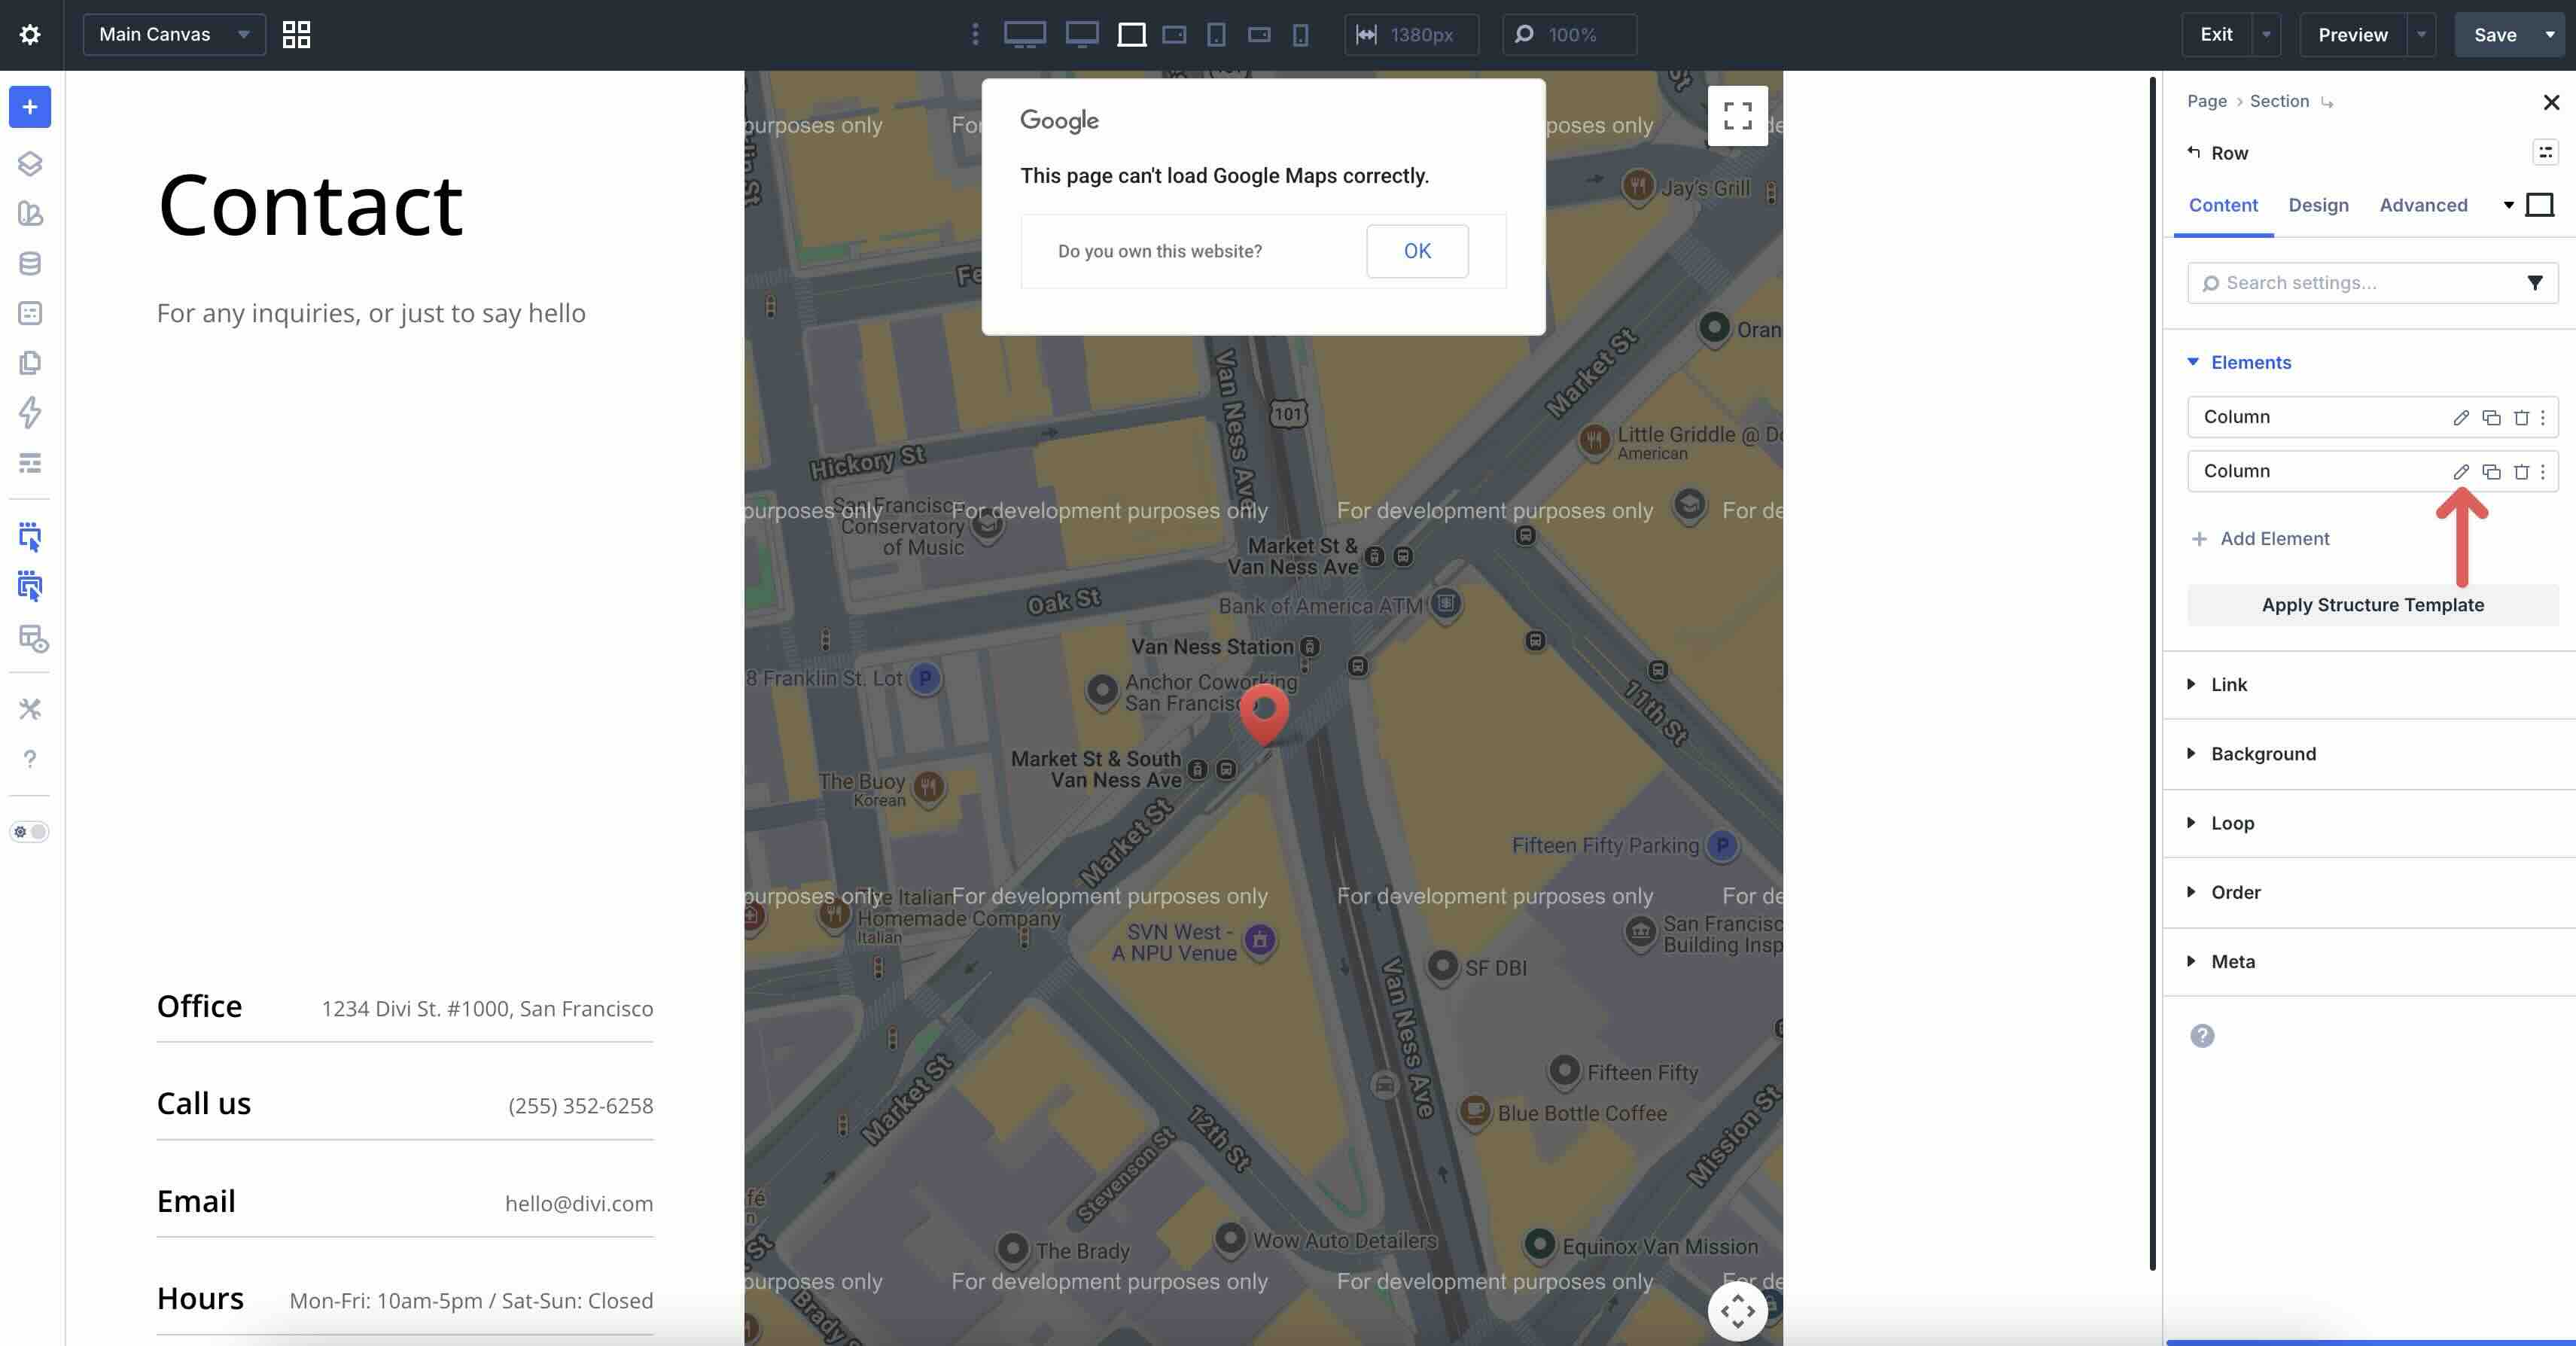Open the Help question mark icon
Viewport: 2576px width, 1346px height.
[x=30, y=760]
